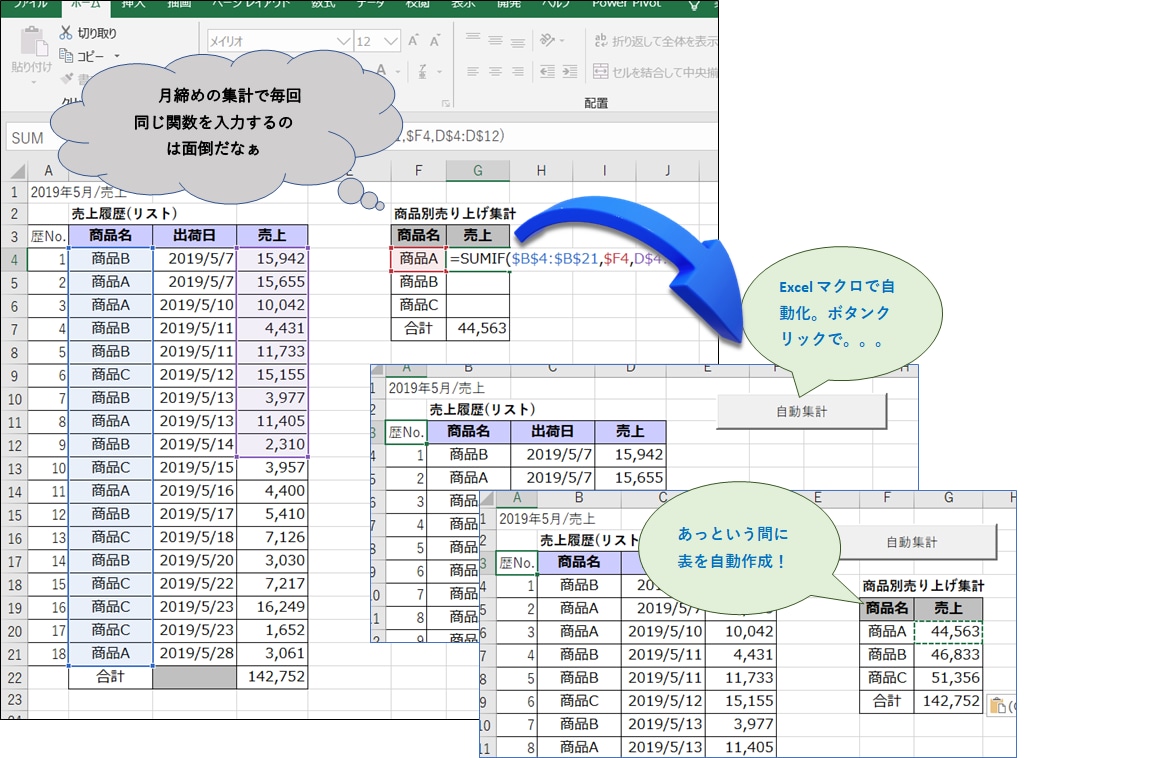Select main sheet cell 2,310

click(273, 444)
